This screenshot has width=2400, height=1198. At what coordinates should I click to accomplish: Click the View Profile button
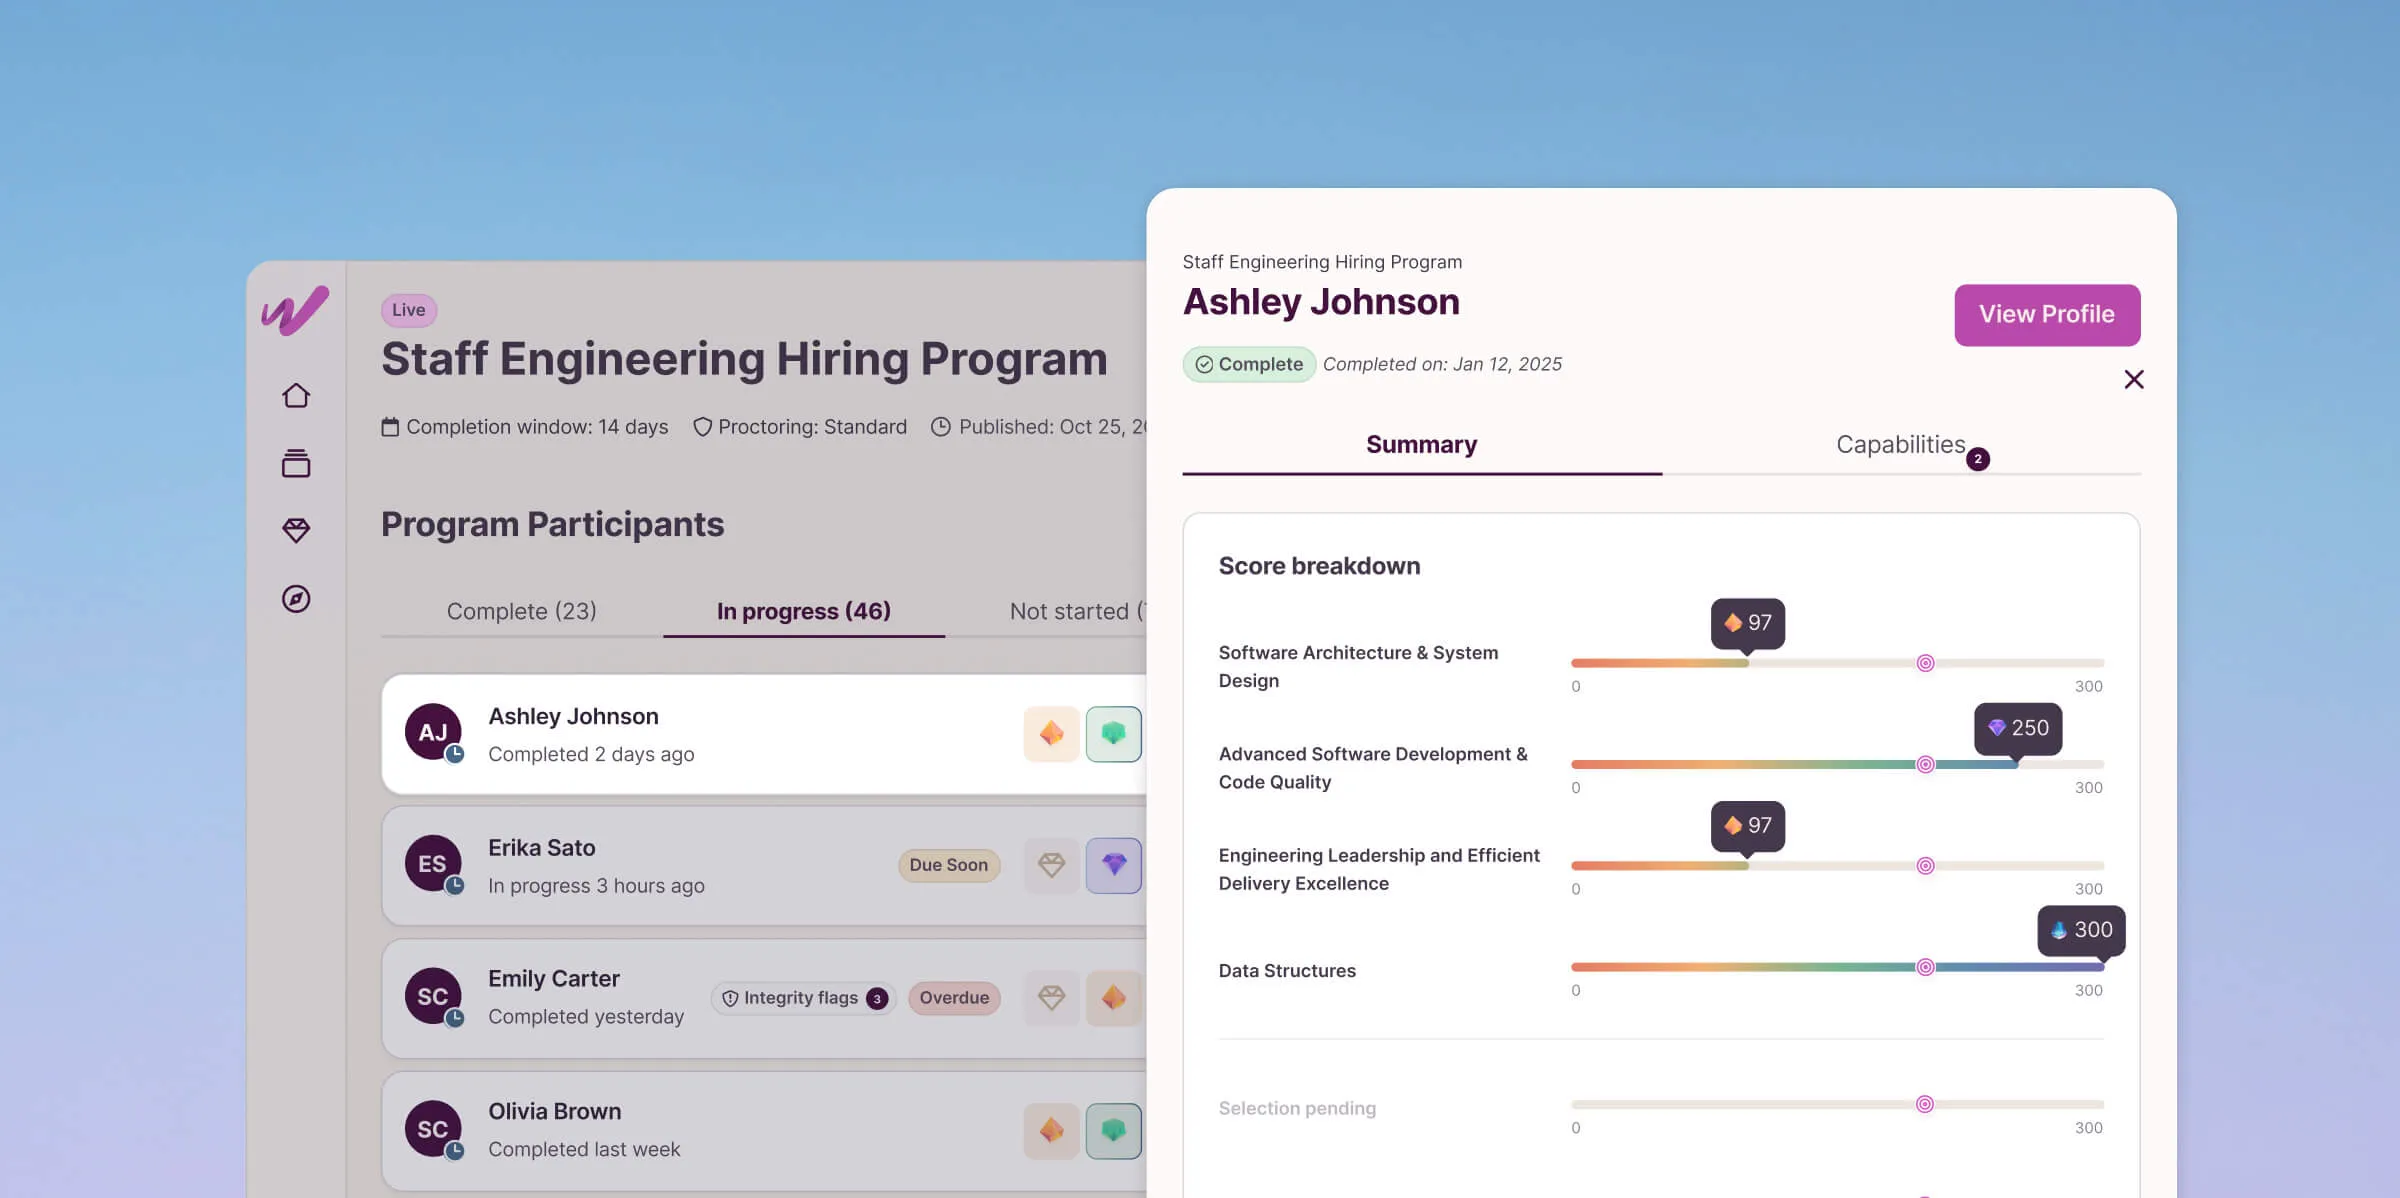[x=2047, y=315]
